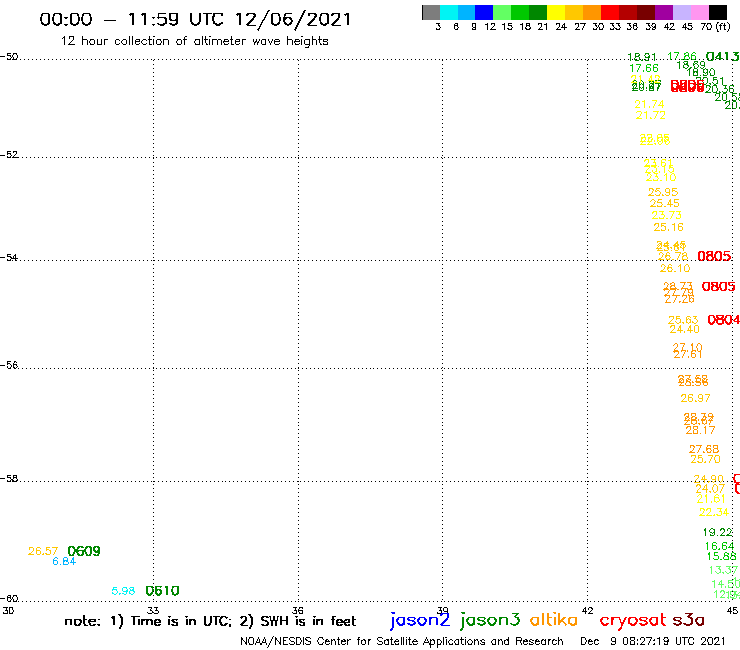This screenshot has width=740, height=650.
Task: Click the 27.68 wave height reading
Action: [704, 449]
